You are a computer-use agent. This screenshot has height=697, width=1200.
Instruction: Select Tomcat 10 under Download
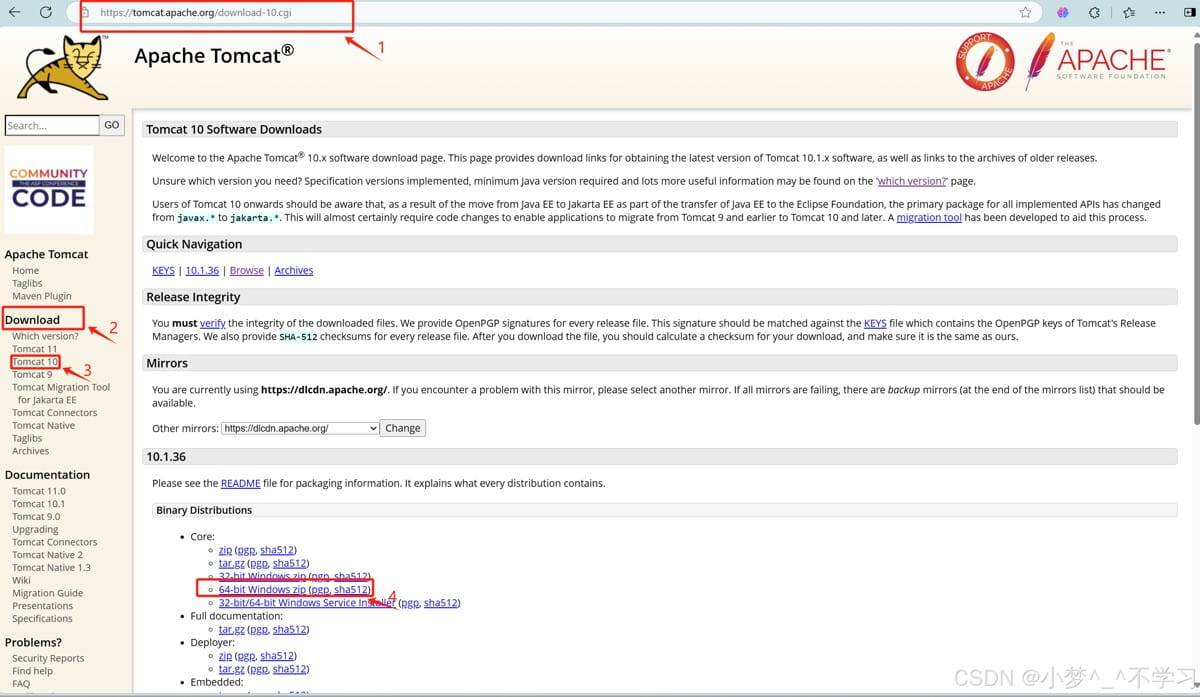click(x=34, y=361)
